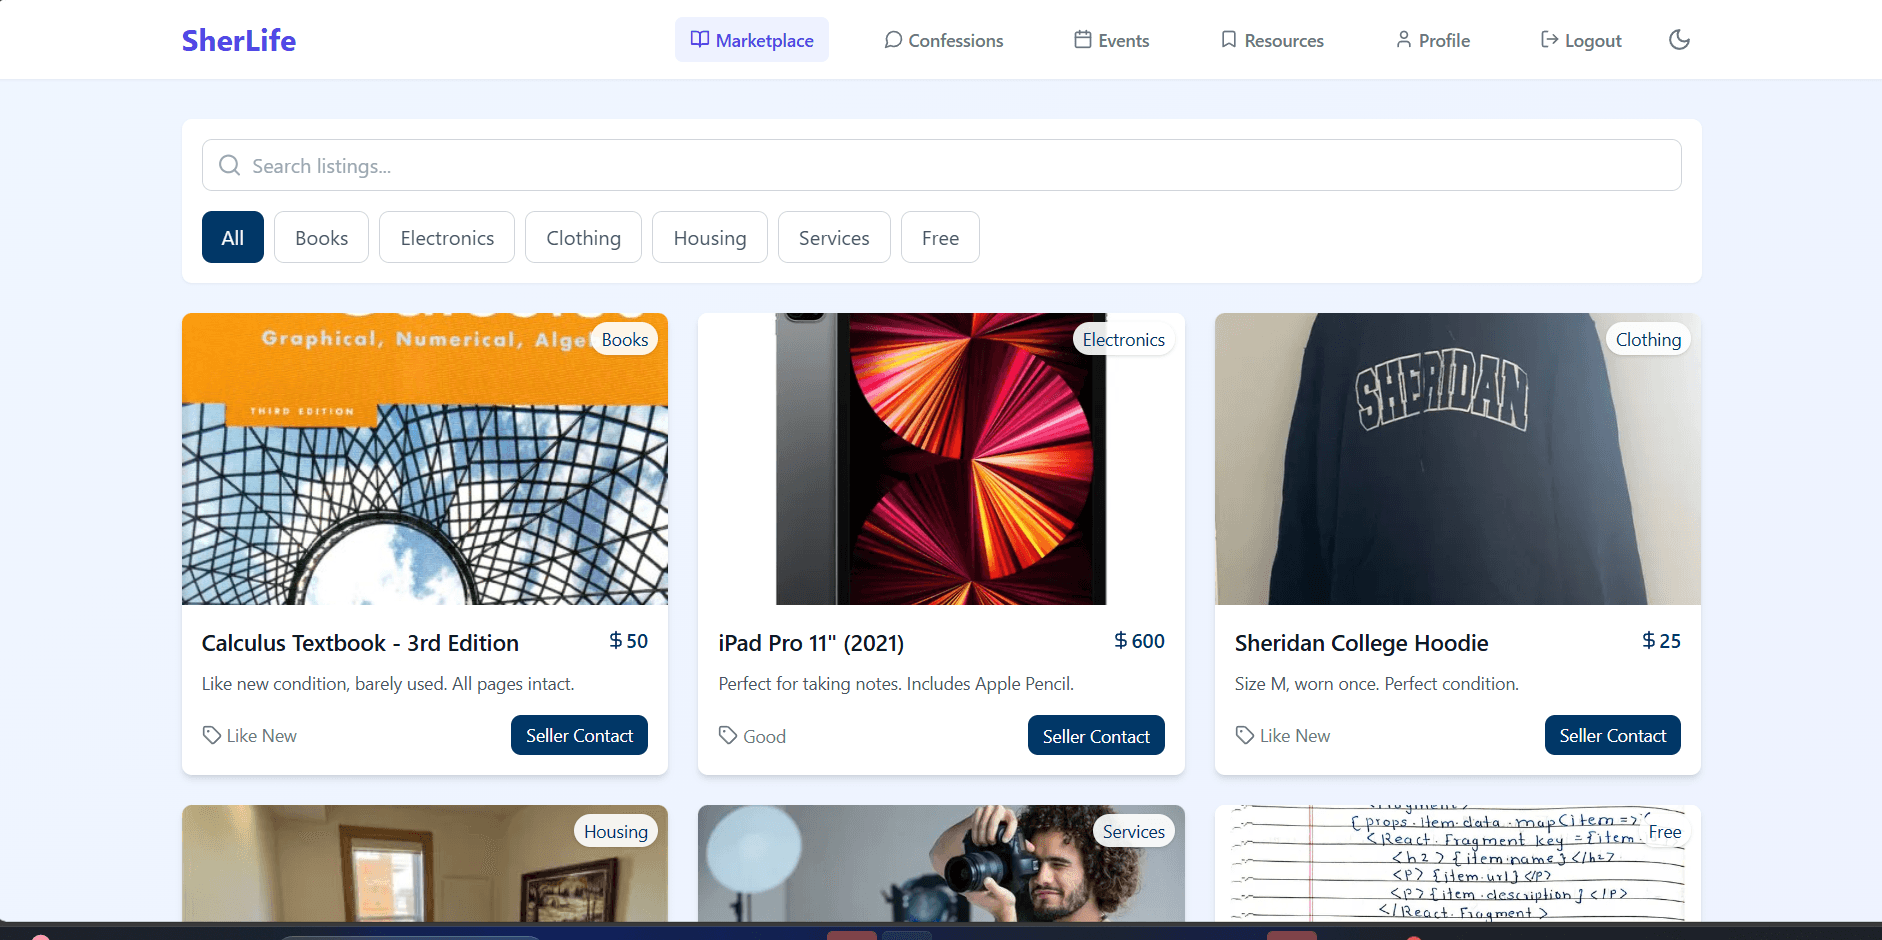This screenshot has width=1882, height=940.
Task: Go to the Confessions page
Action: 943,40
